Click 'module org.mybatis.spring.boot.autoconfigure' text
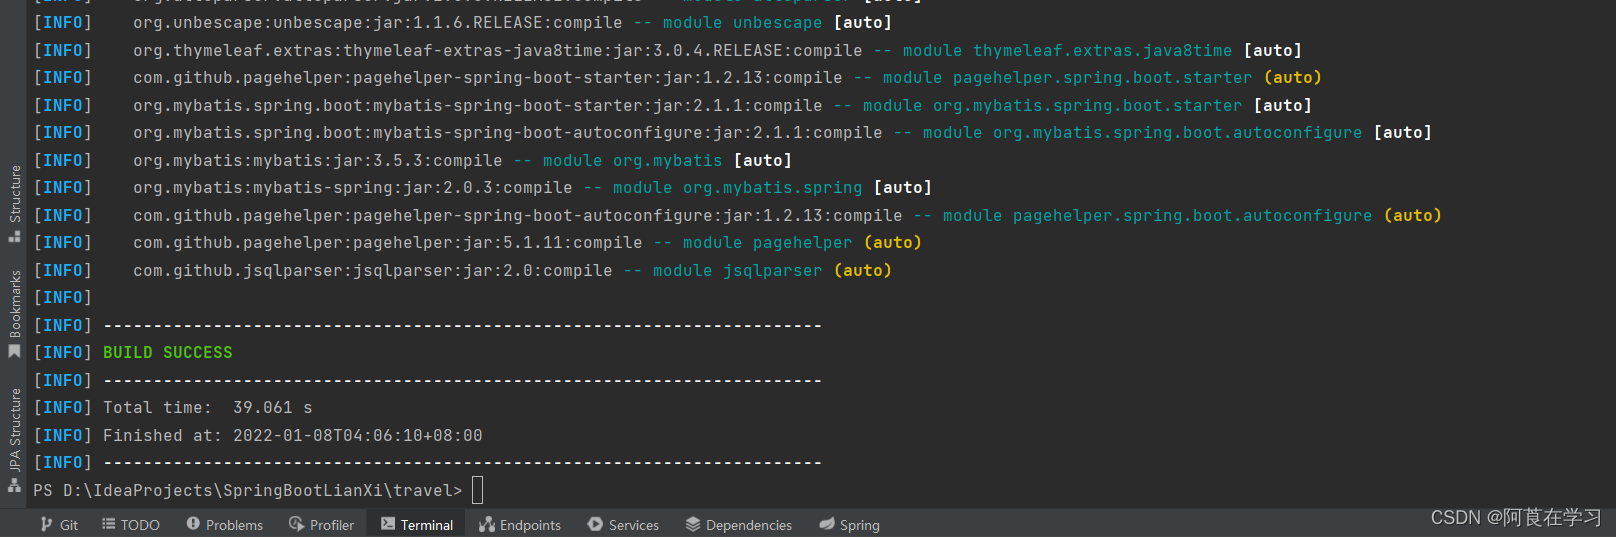The width and height of the screenshot is (1616, 537). (x=1143, y=132)
